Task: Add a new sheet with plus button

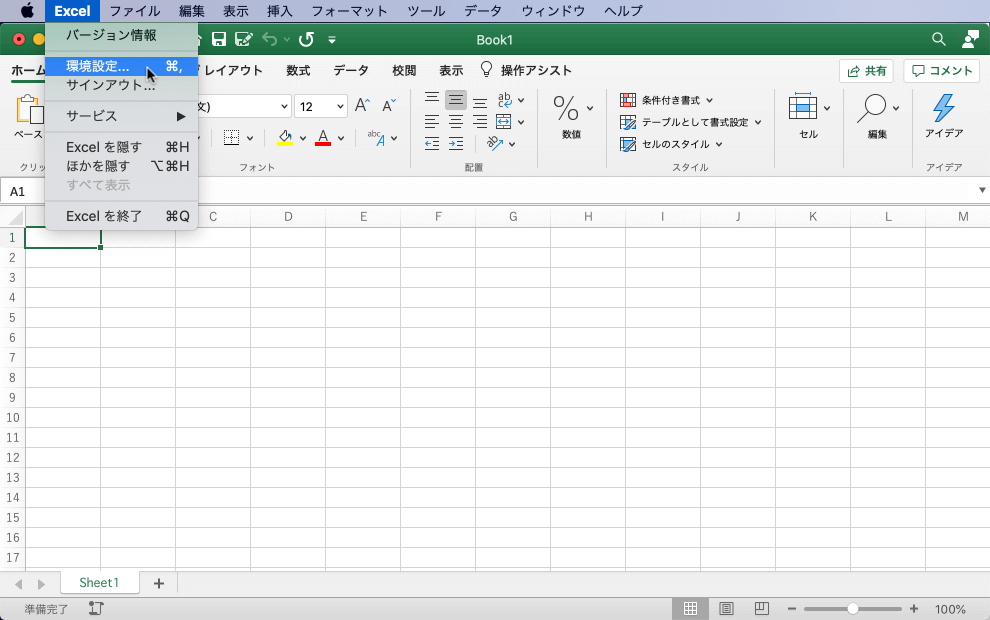Action: (x=159, y=583)
